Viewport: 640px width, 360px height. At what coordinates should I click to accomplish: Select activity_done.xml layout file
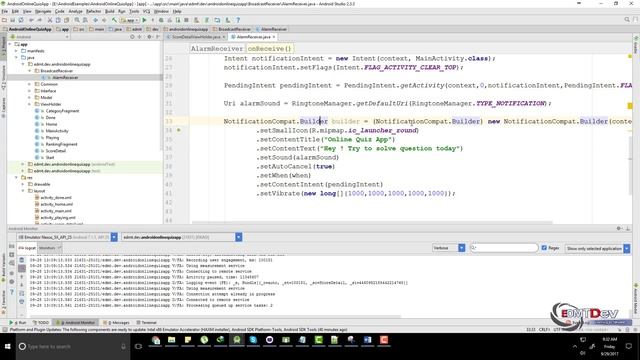pos(56,198)
